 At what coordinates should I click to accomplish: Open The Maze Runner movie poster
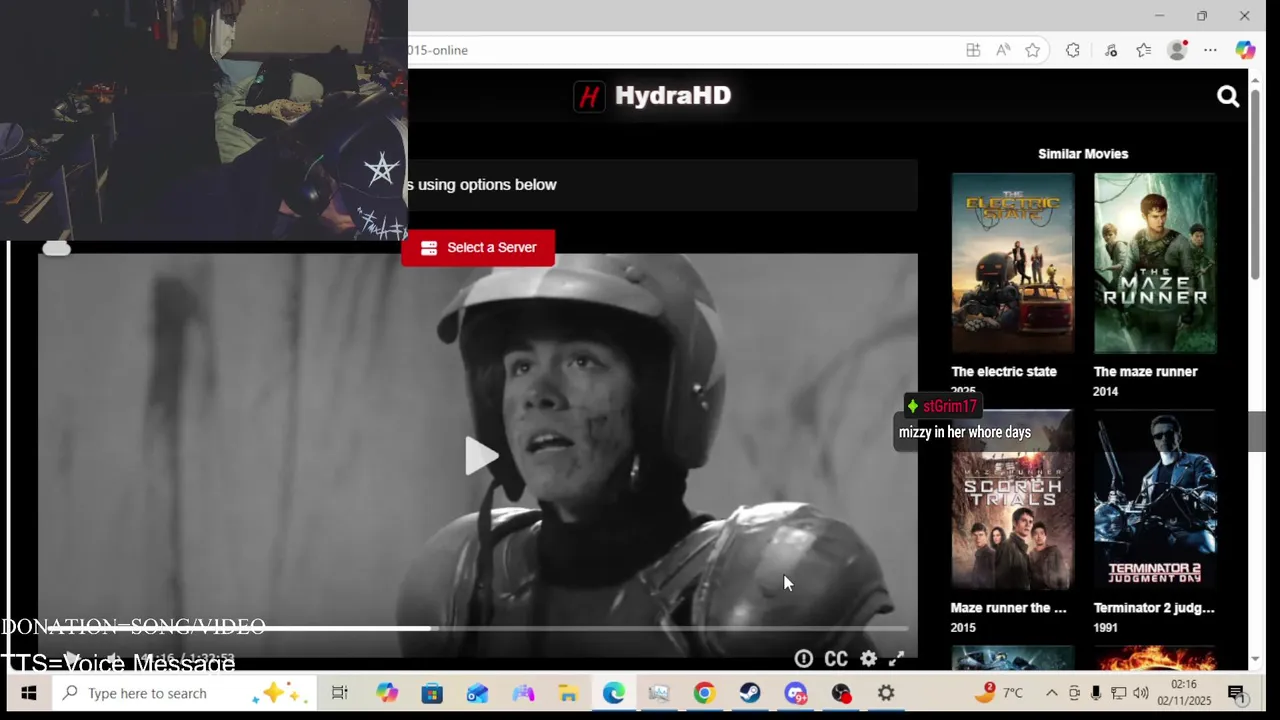point(1155,263)
